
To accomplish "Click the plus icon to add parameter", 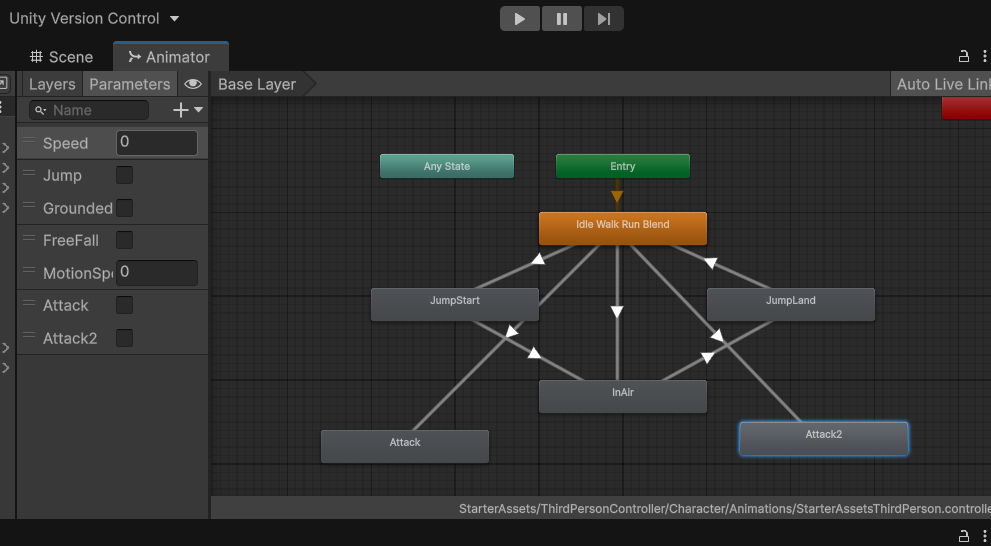I will (x=181, y=110).
